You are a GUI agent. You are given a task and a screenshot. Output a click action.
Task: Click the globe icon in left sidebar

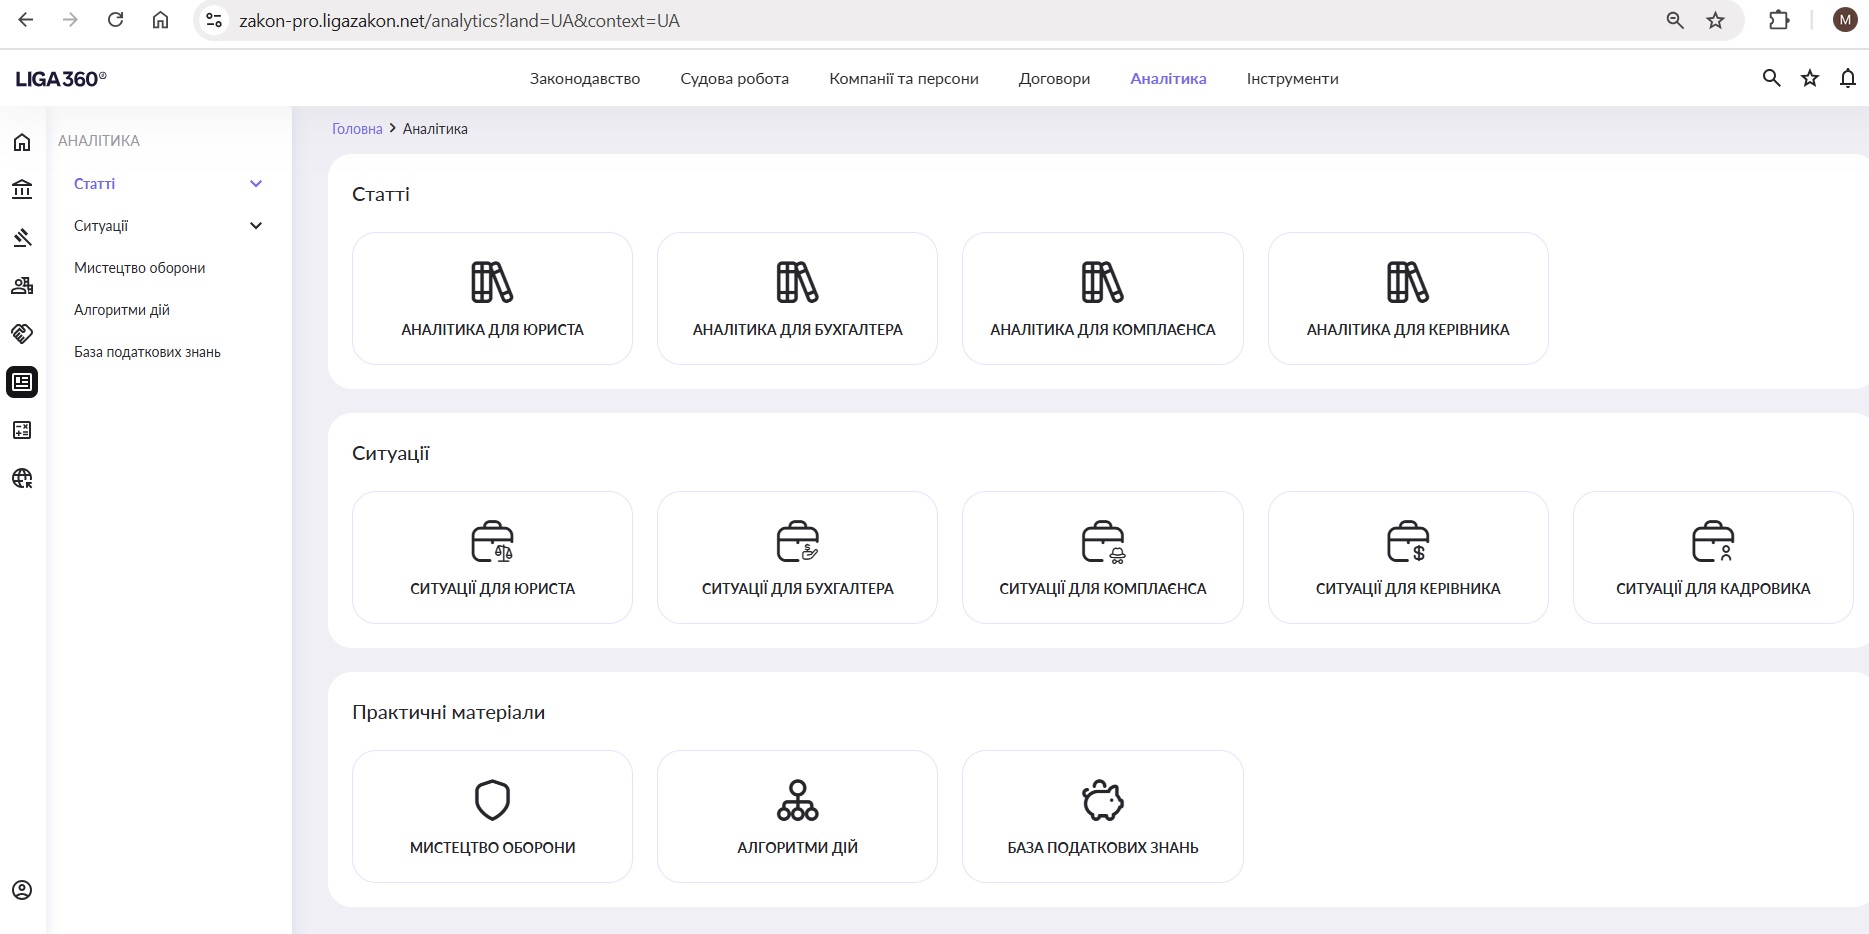pyautogui.click(x=22, y=478)
